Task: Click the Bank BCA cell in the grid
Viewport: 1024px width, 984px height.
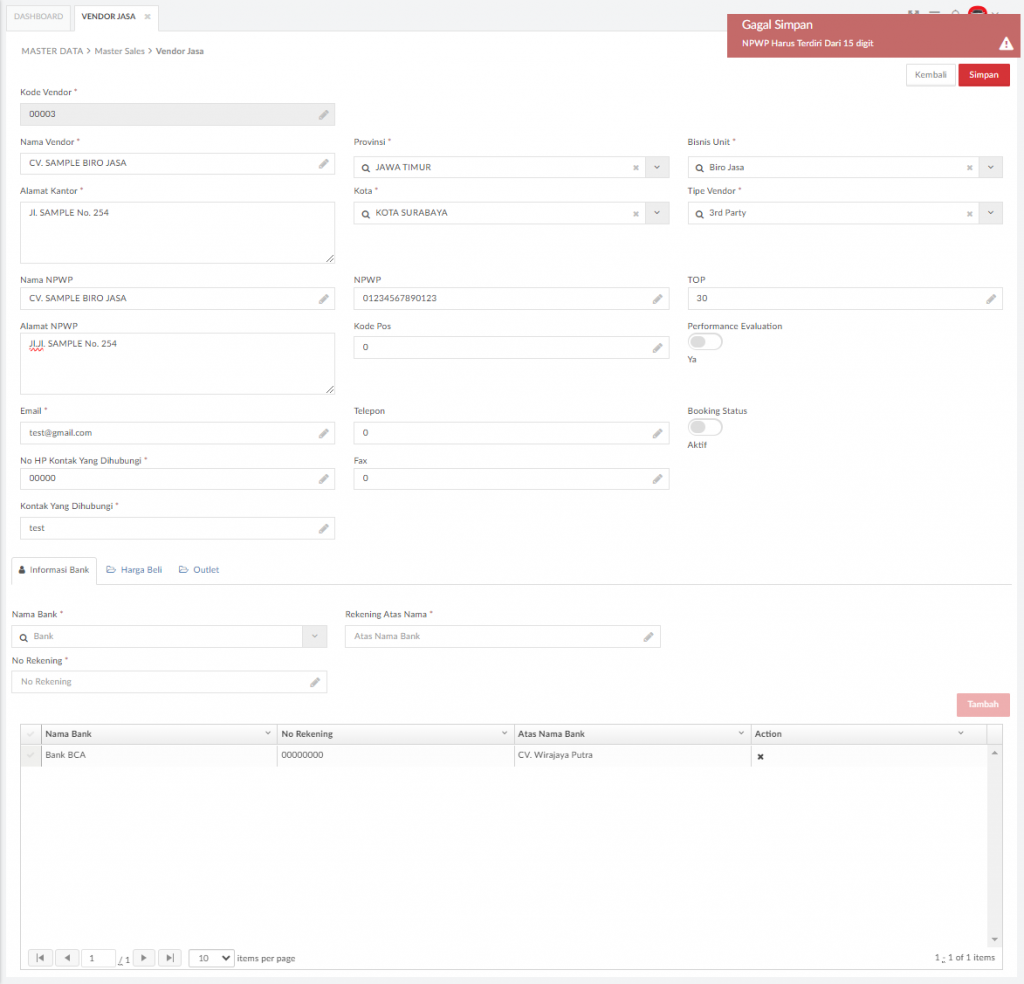Action: click(159, 755)
